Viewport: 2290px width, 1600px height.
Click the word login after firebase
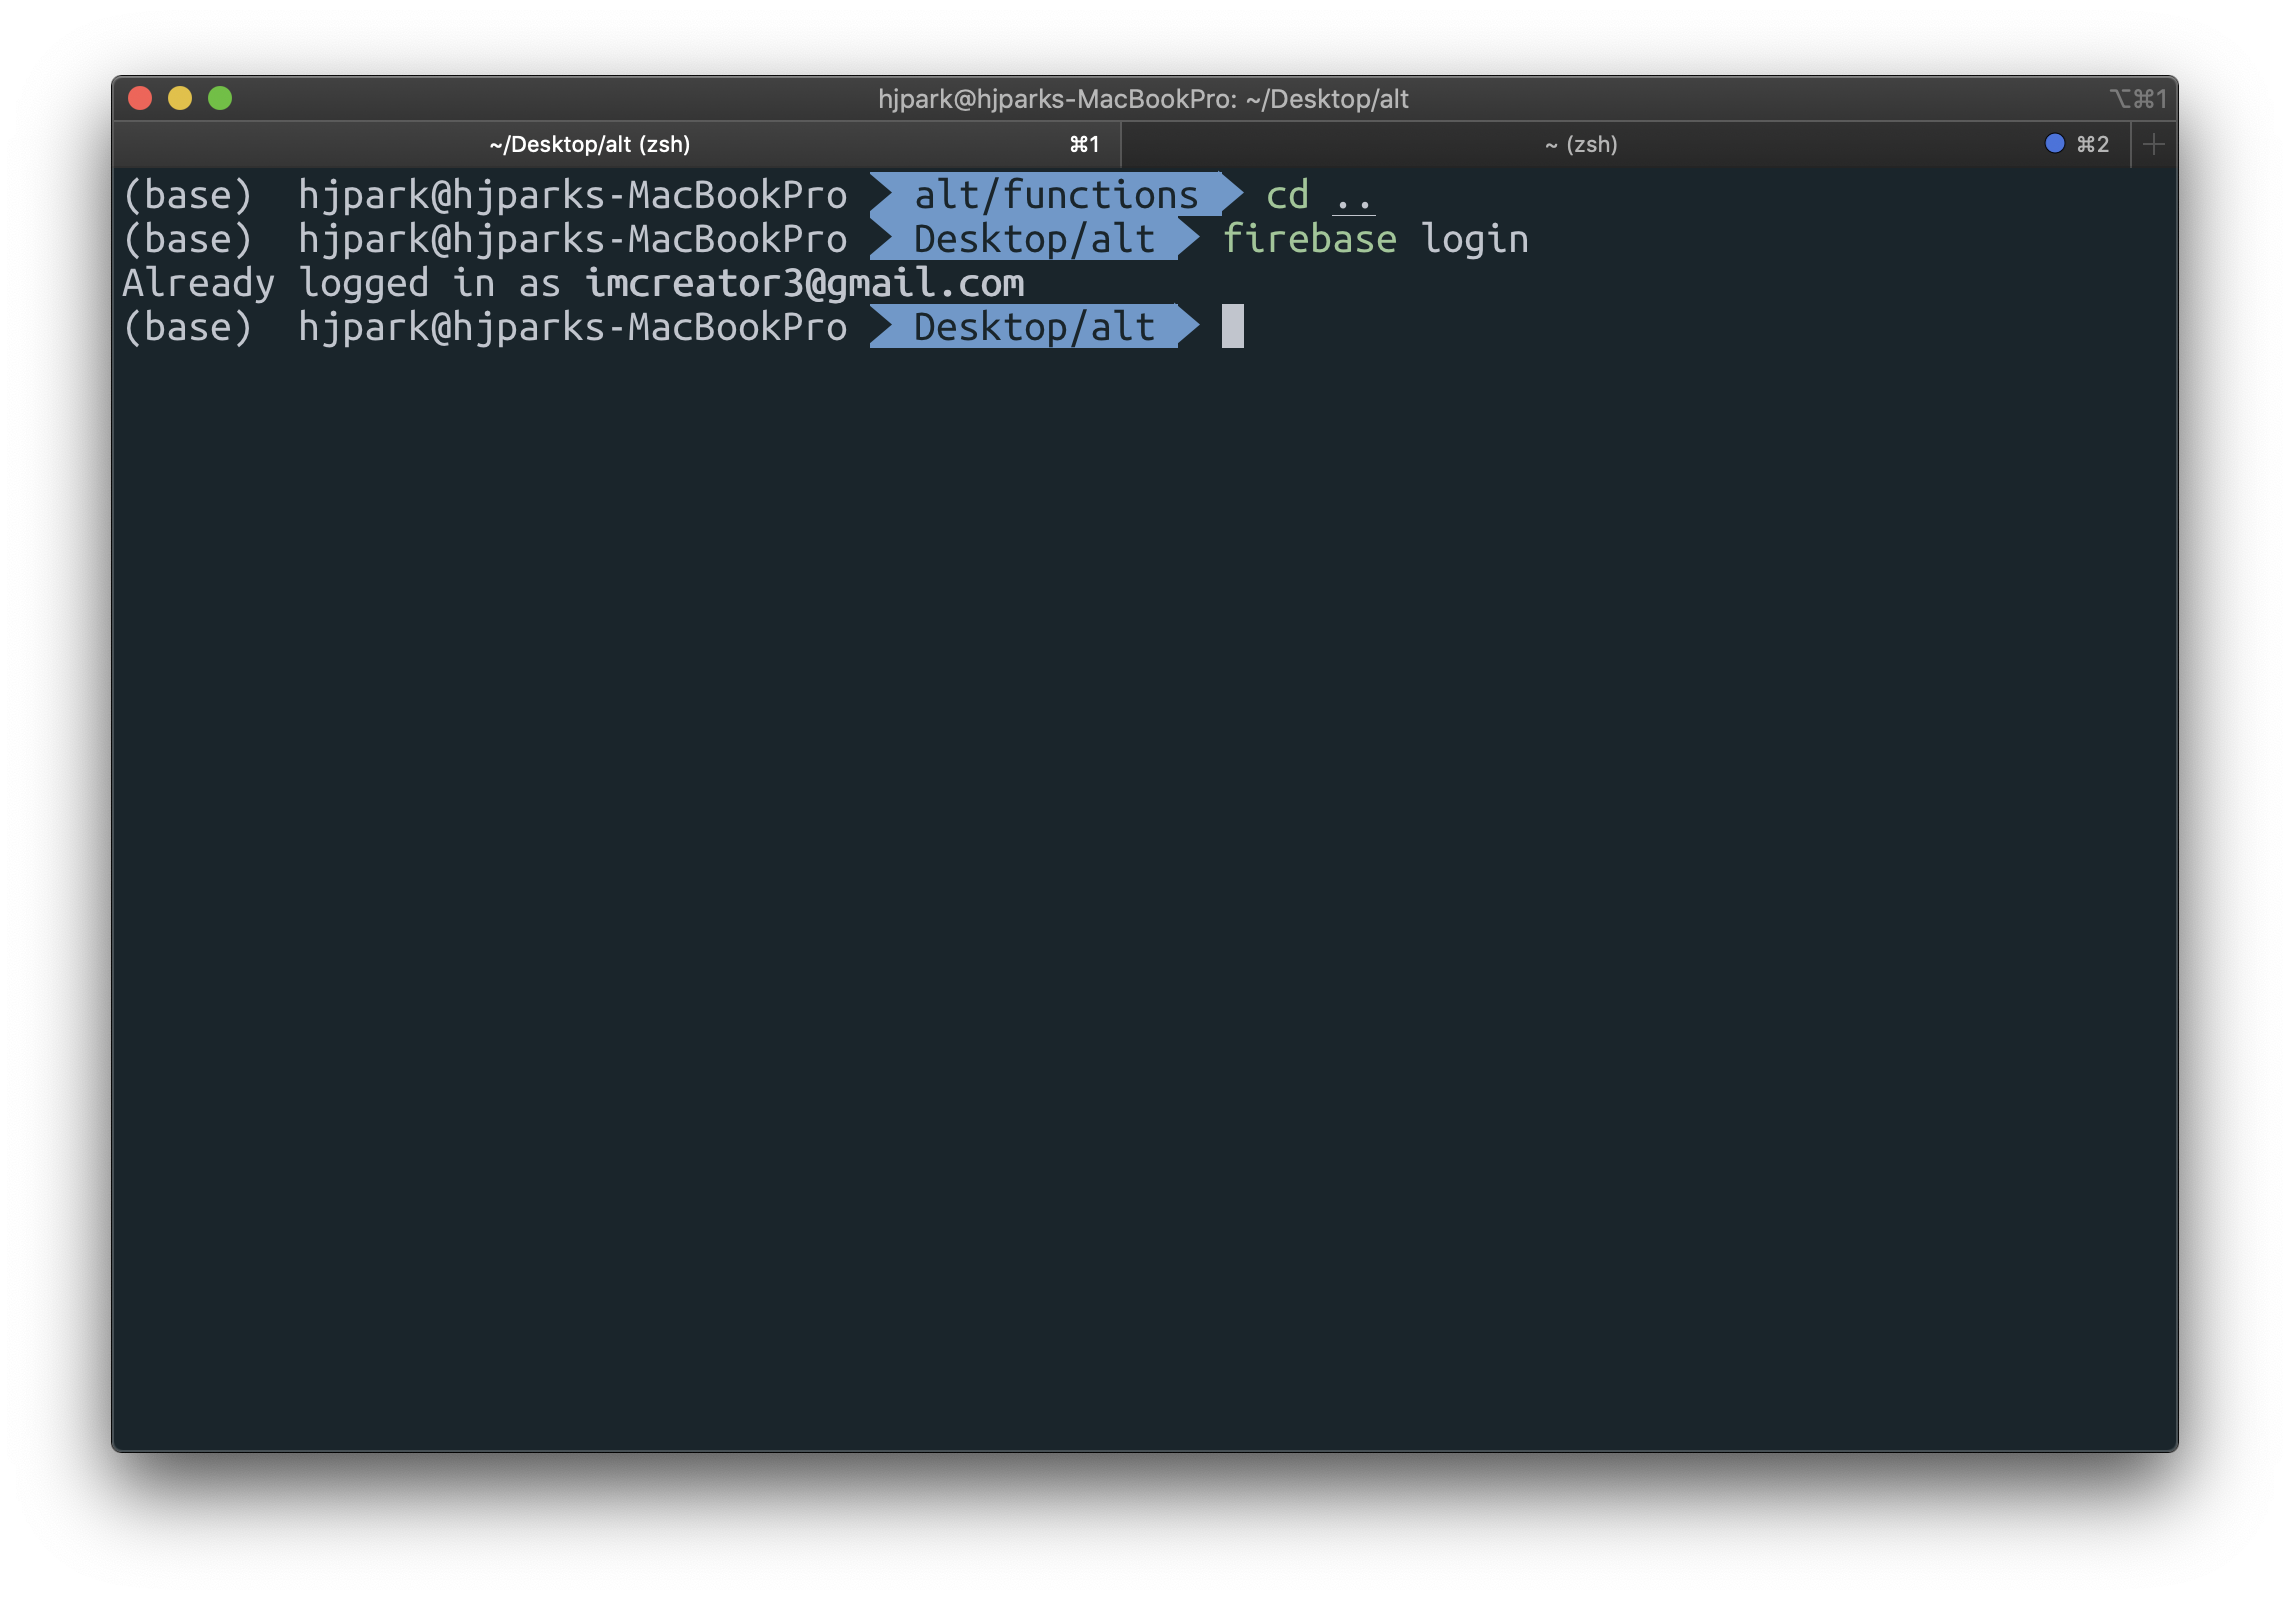(1475, 240)
